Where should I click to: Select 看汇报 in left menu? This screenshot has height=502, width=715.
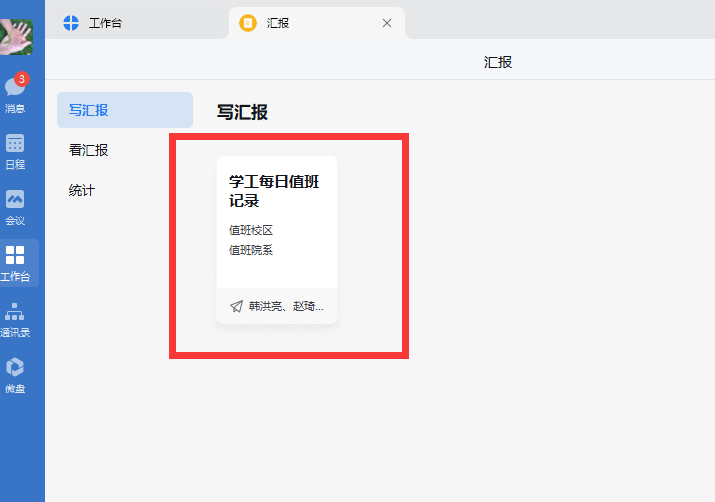click(88, 150)
